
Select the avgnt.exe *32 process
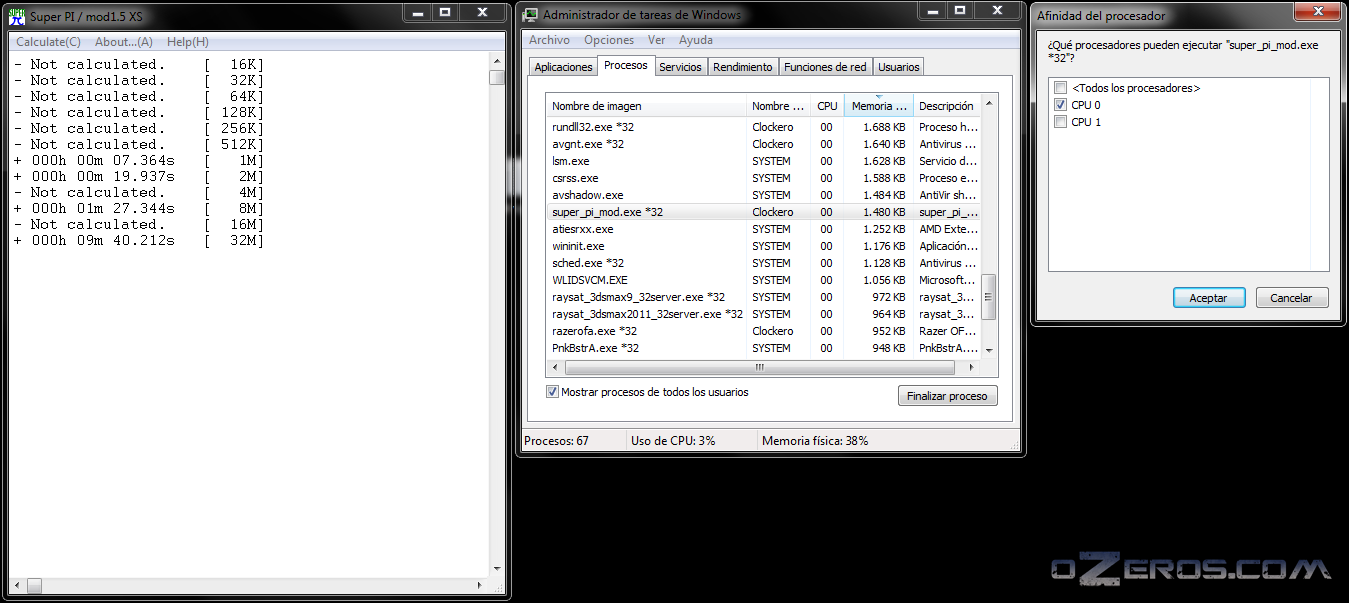(x=764, y=144)
